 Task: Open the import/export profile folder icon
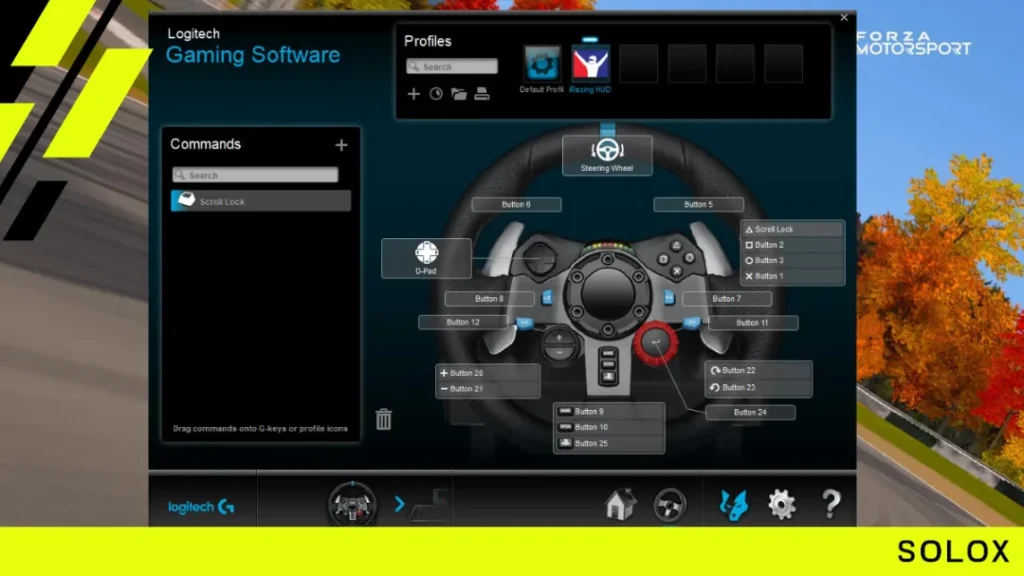(458, 94)
